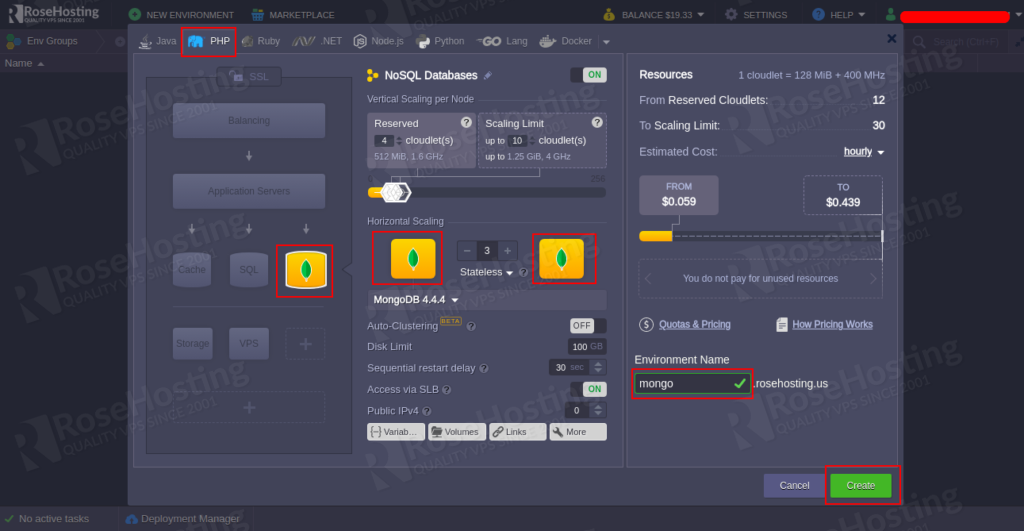Choose the .NET tab
Image resolution: width=1024 pixels, height=531 pixels.
pos(317,41)
